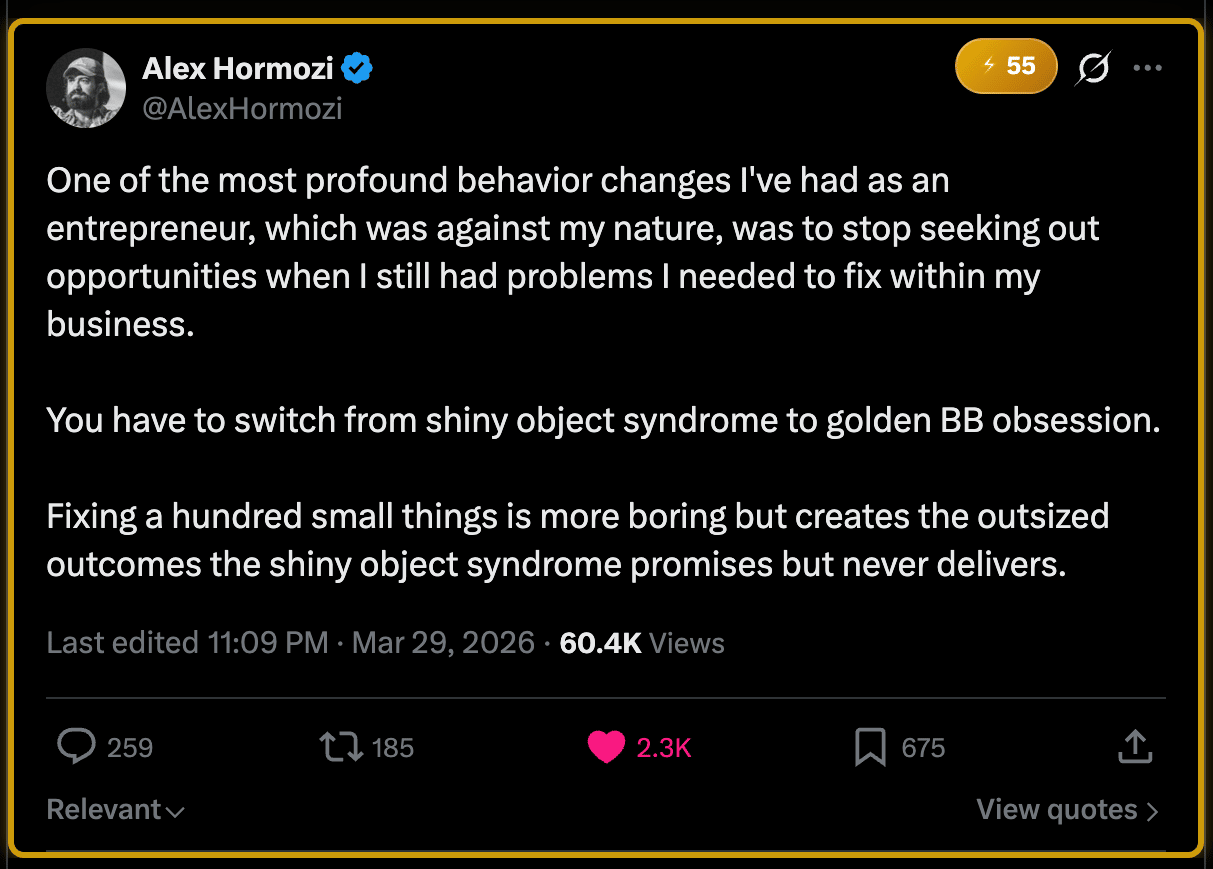Screen dimensions: 1213x869
Task: Click the 60.4K Views count
Action: pyautogui.click(x=642, y=642)
